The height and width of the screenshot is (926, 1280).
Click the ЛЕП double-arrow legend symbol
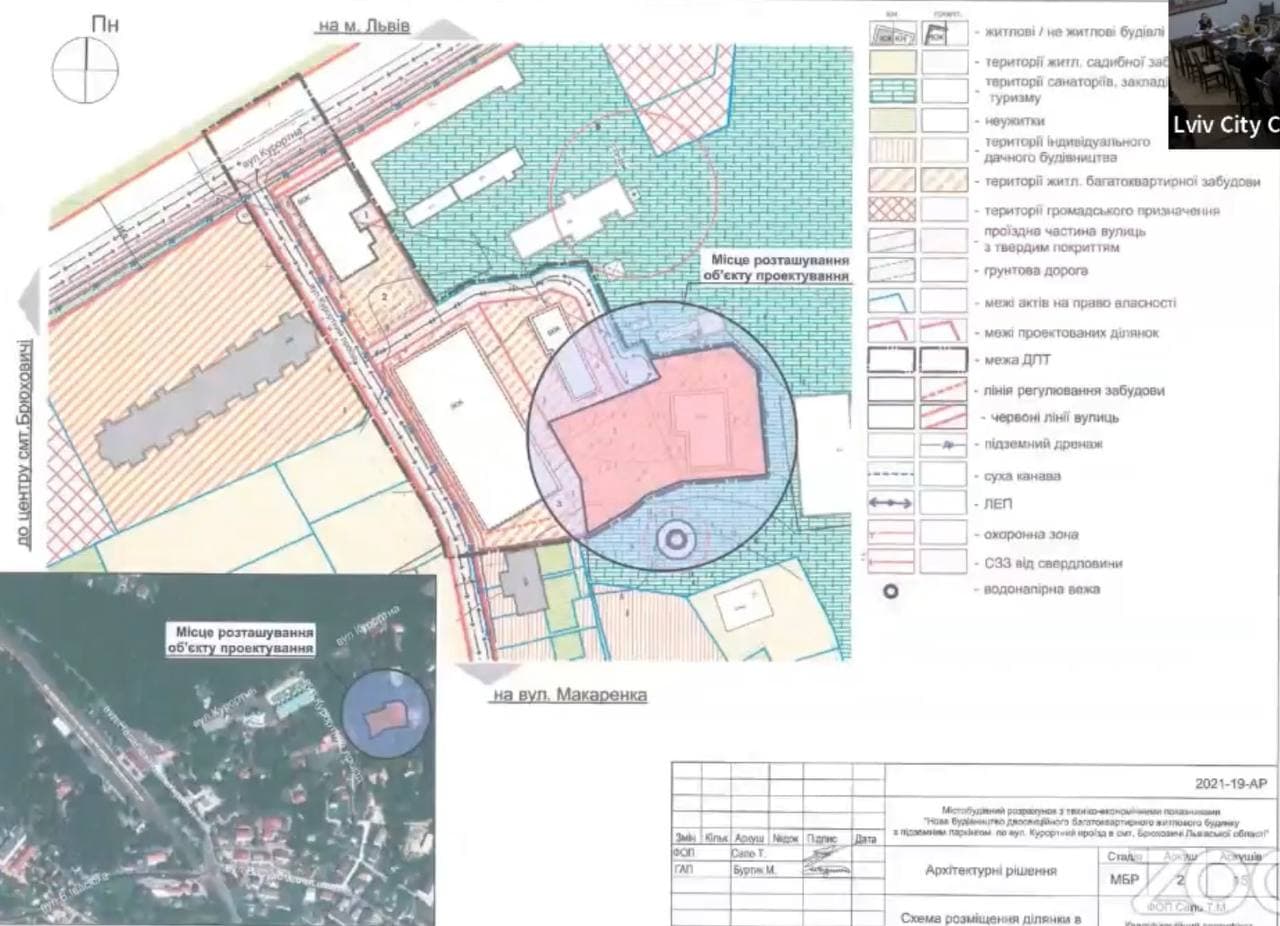(x=891, y=505)
